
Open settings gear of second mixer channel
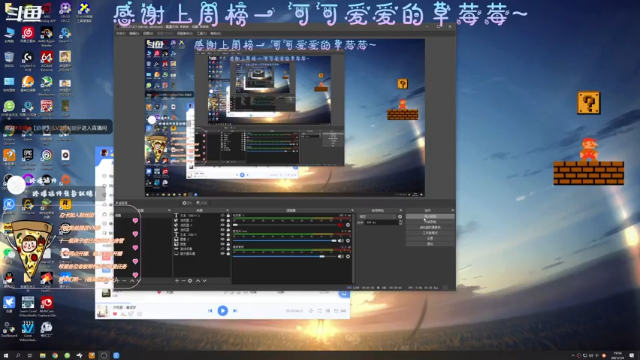[x=348, y=240]
